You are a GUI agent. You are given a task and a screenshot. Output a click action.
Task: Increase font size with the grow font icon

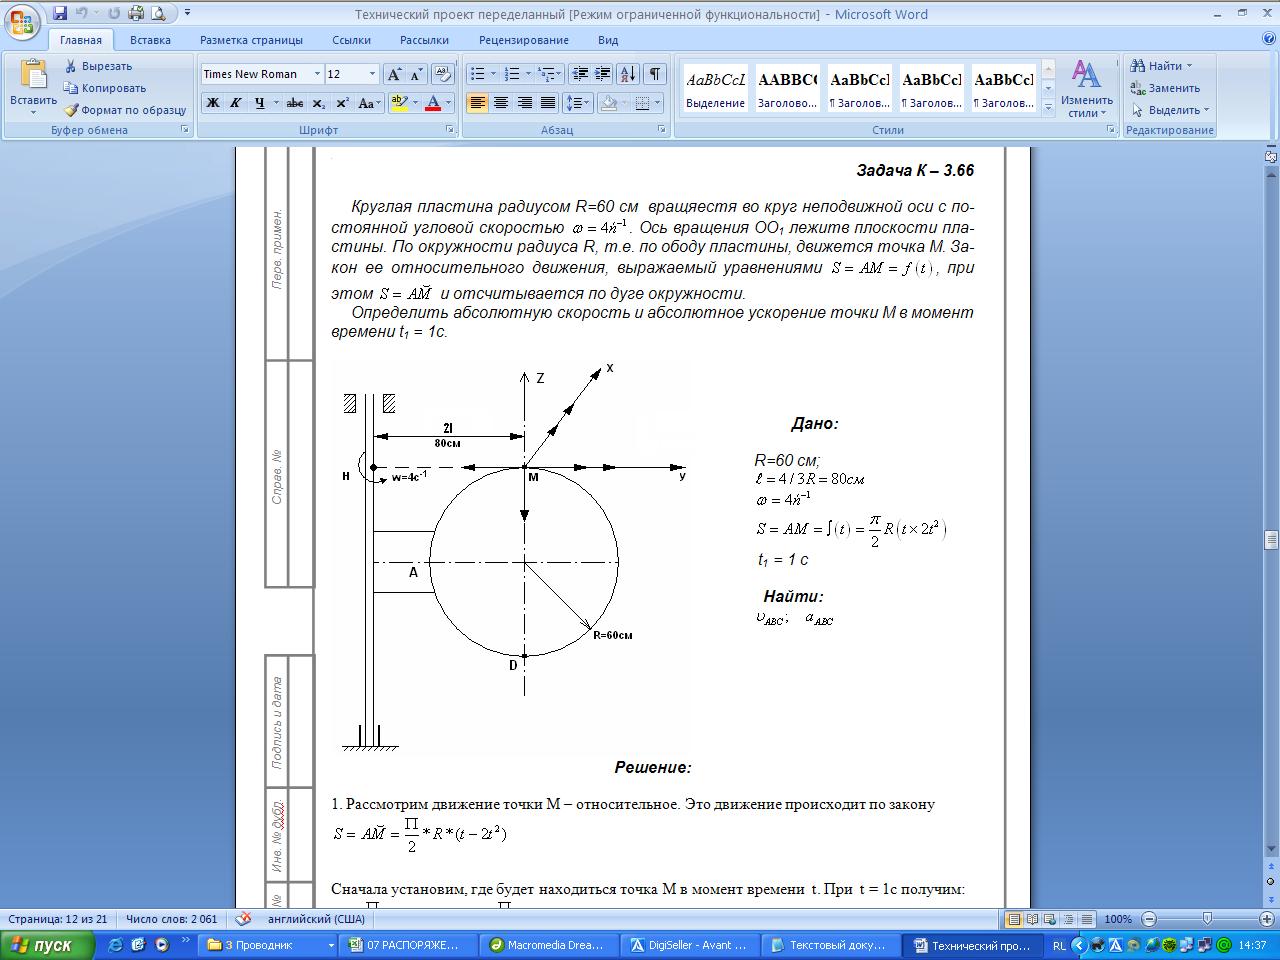point(395,74)
